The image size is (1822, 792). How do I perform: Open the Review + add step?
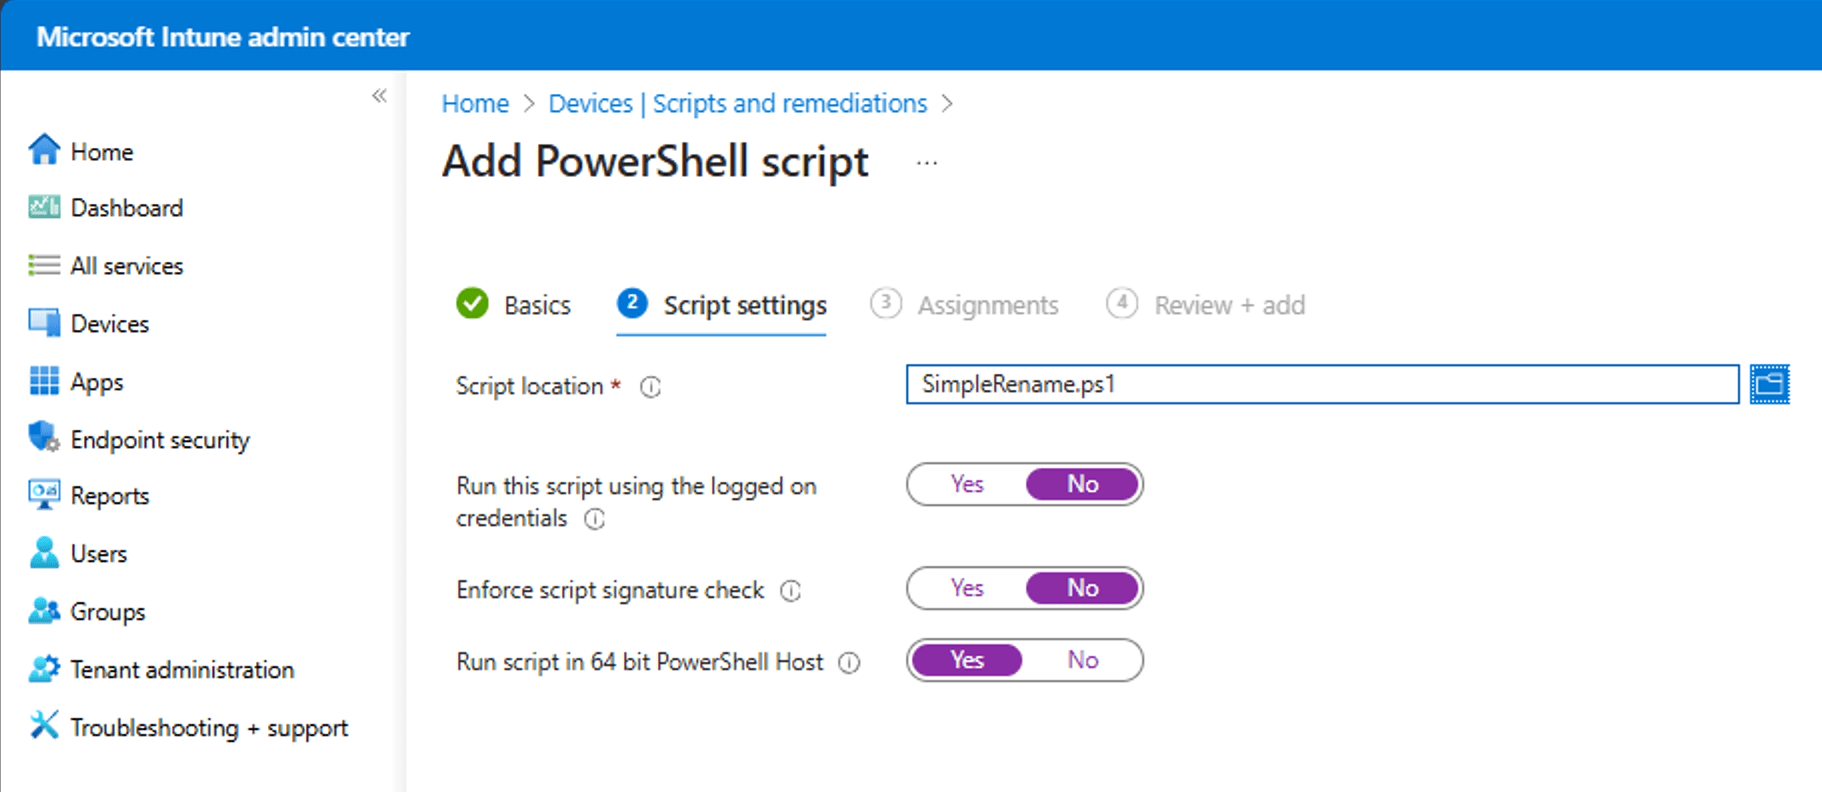(x=1206, y=304)
